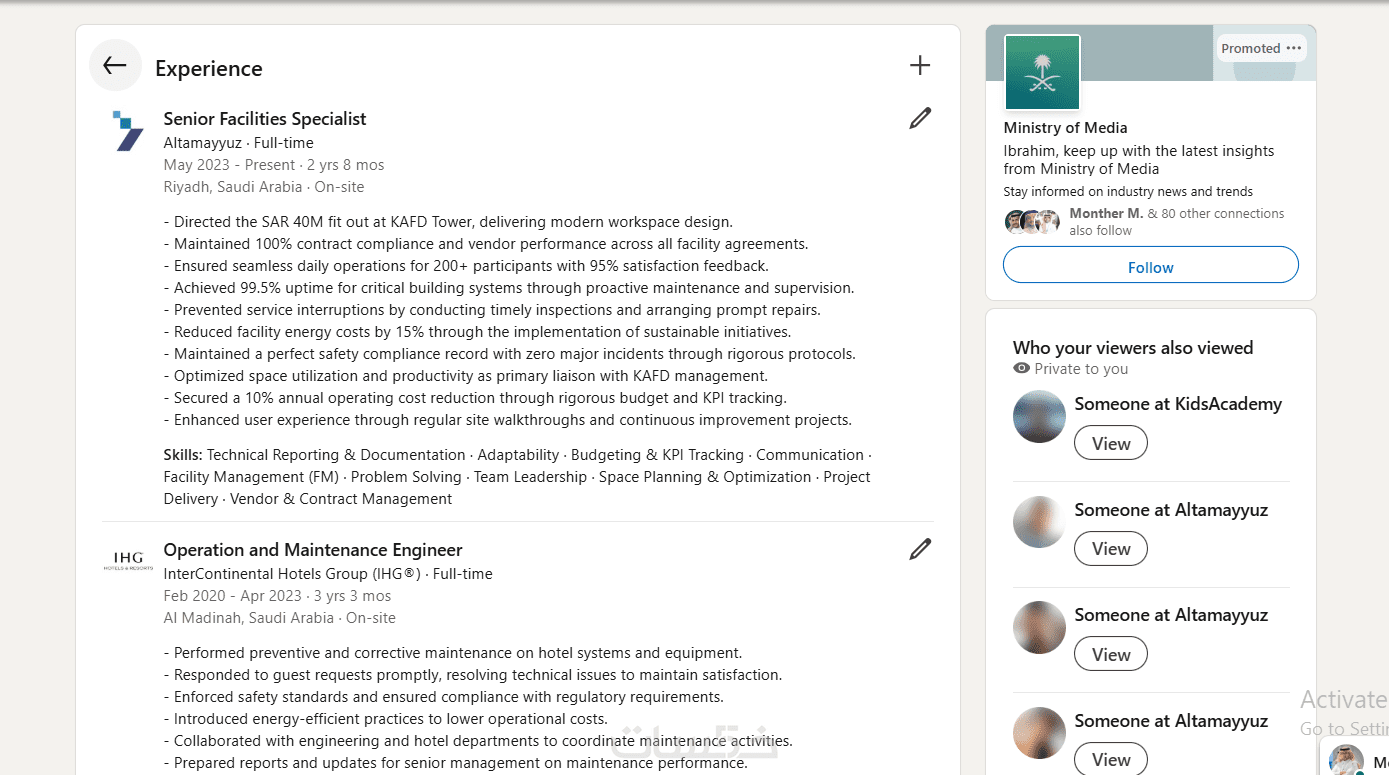1389x775 pixels.
Task: Click the Ministry of Media logo
Action: (1042, 72)
